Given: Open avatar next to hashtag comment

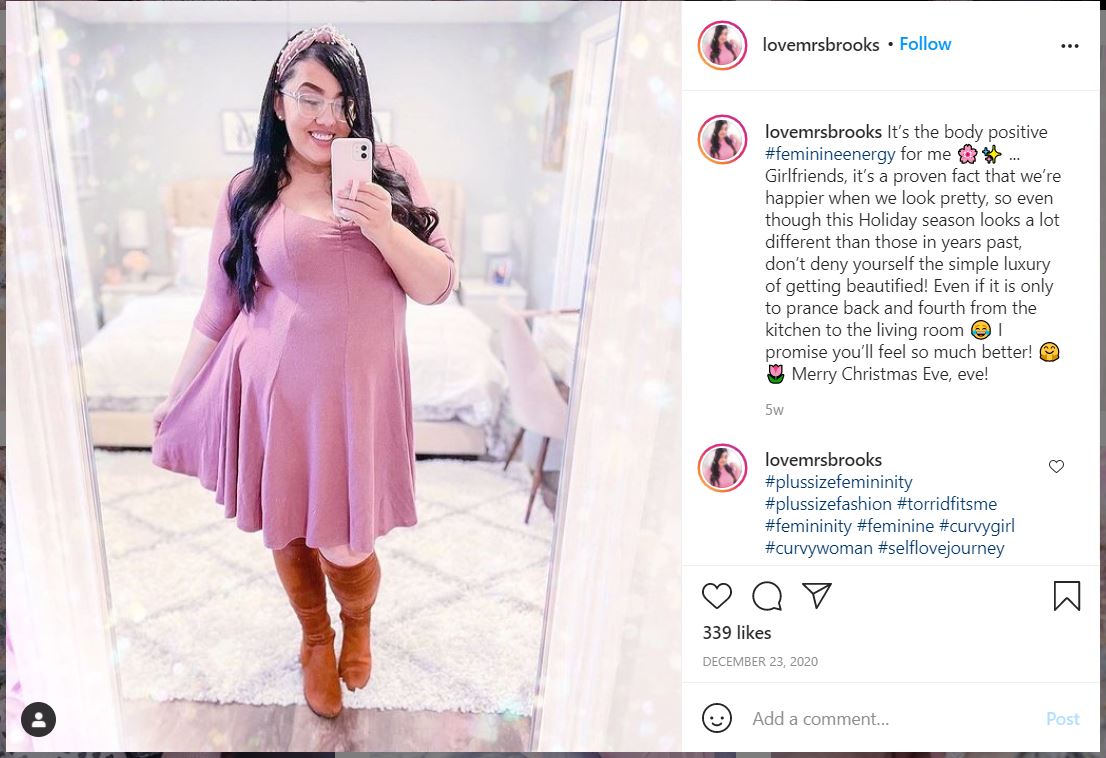Looking at the screenshot, I should (x=722, y=467).
